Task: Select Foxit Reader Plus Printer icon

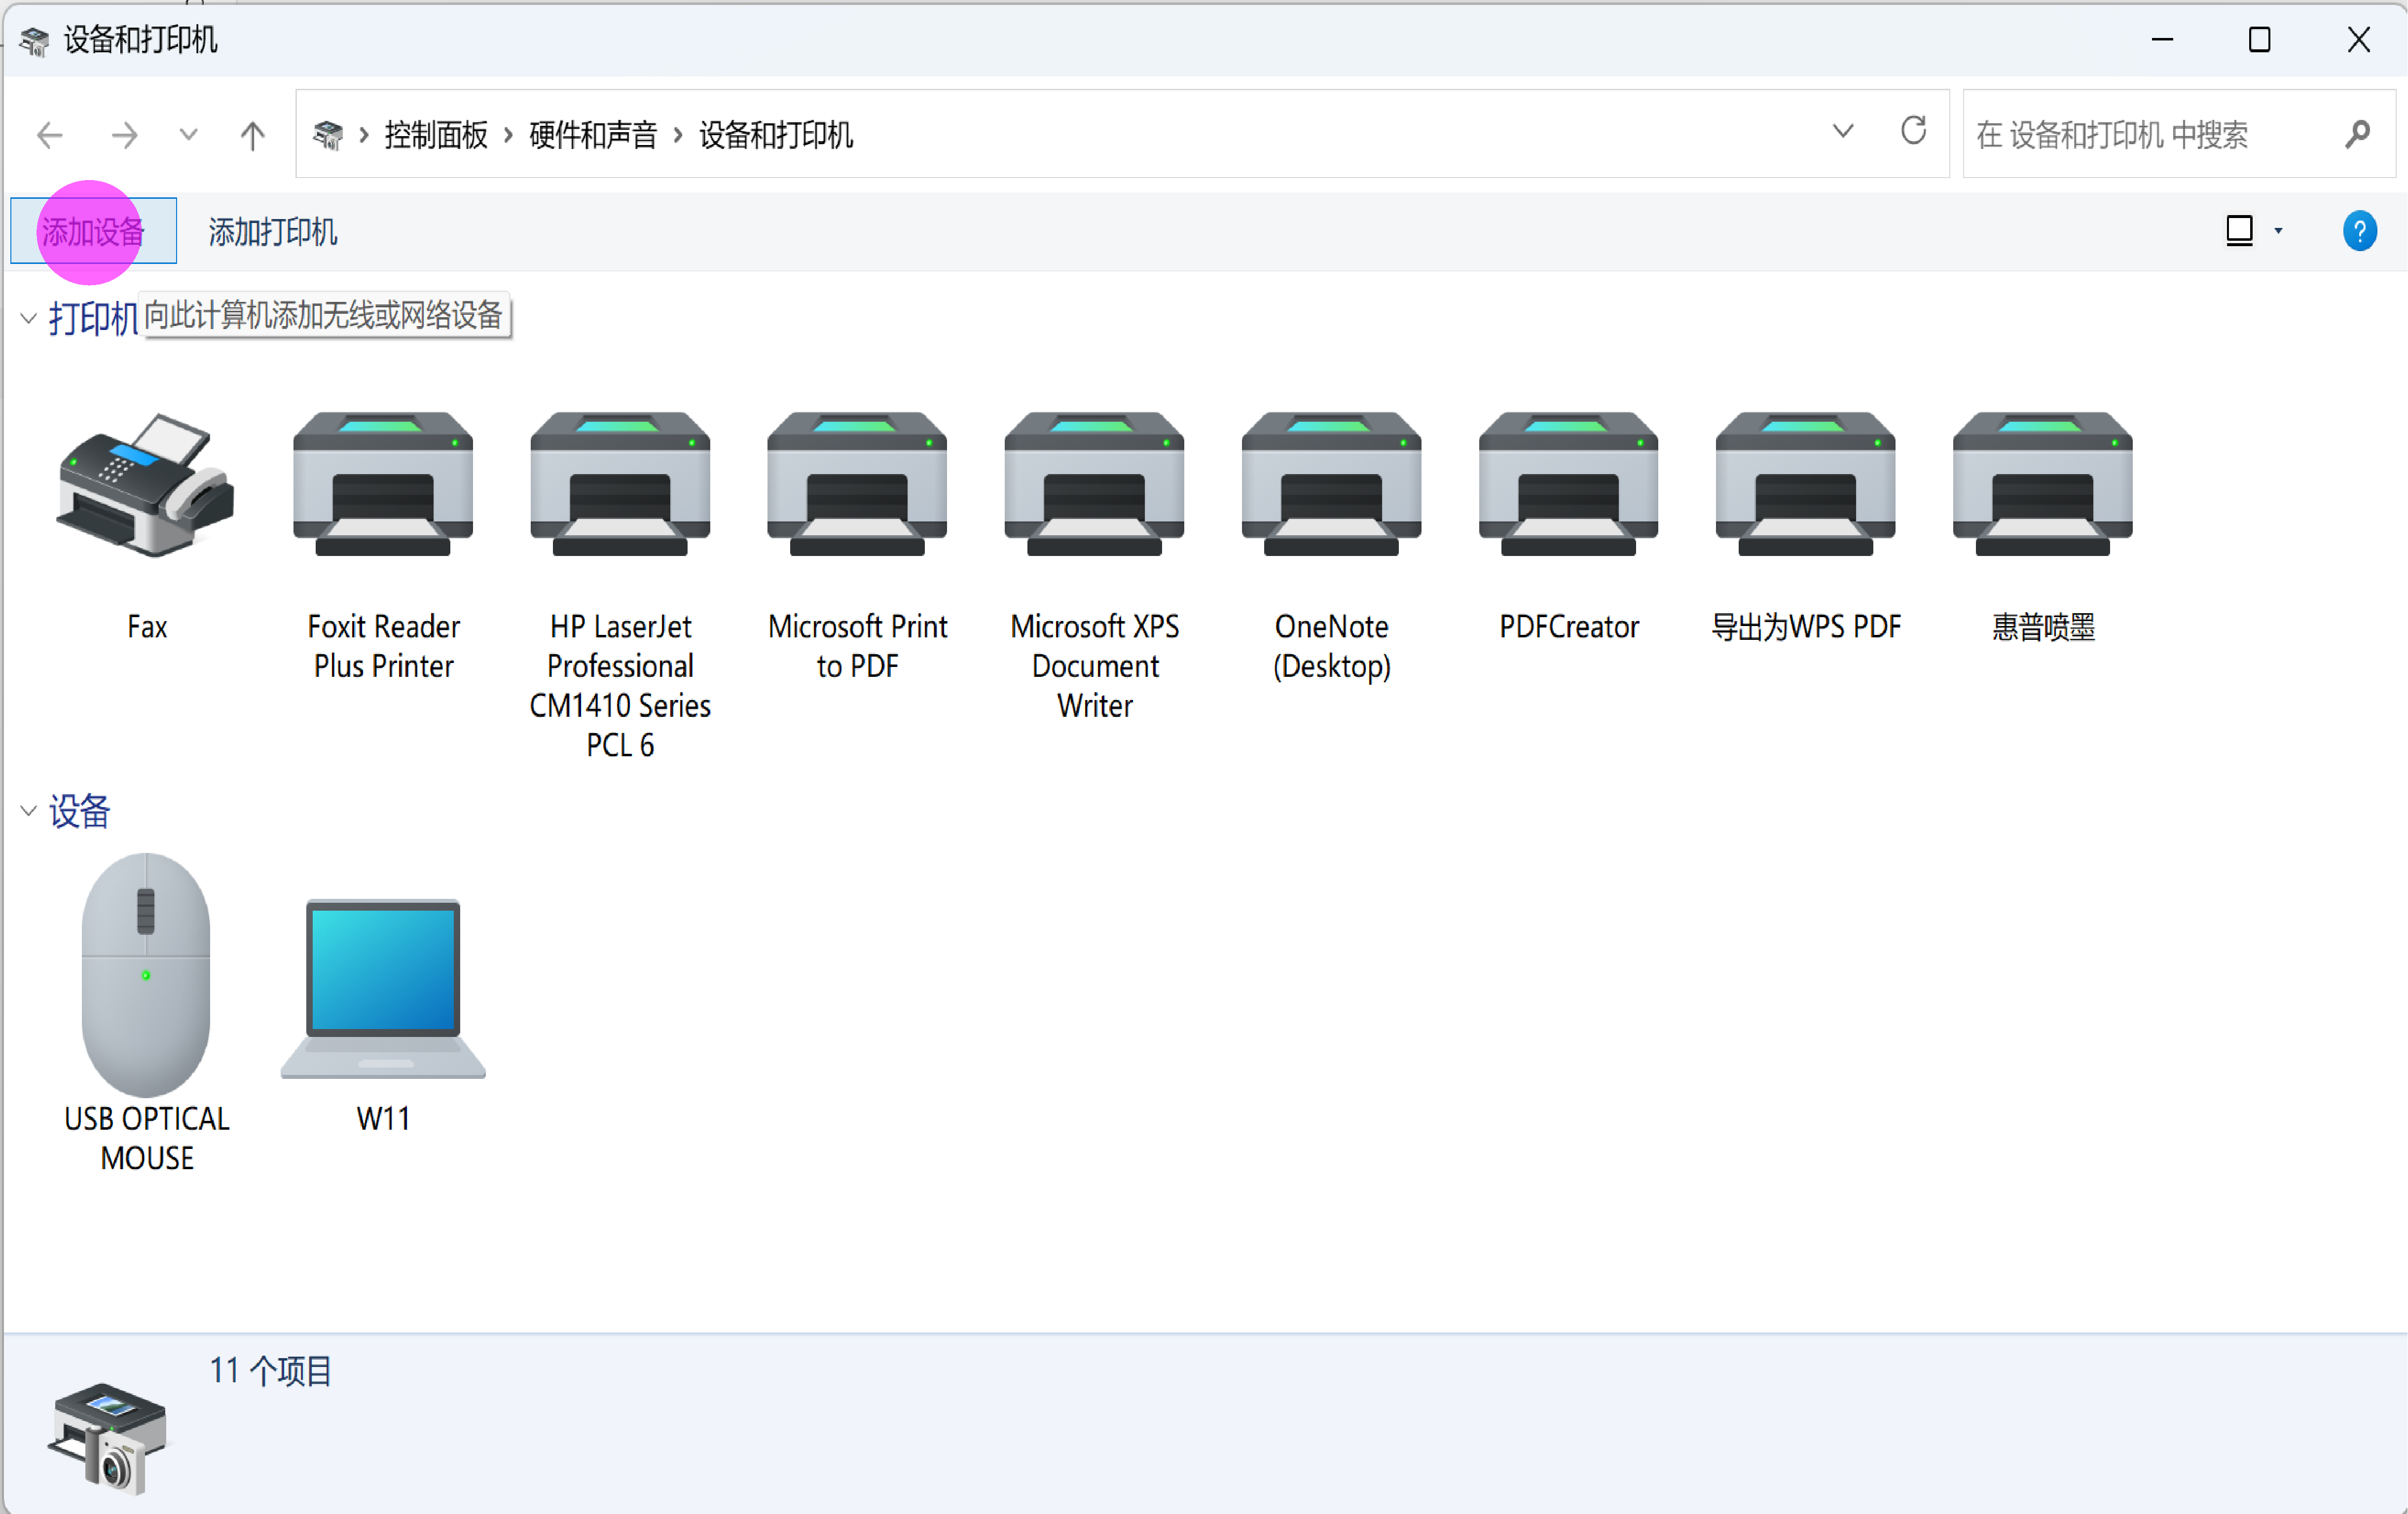Action: point(383,485)
